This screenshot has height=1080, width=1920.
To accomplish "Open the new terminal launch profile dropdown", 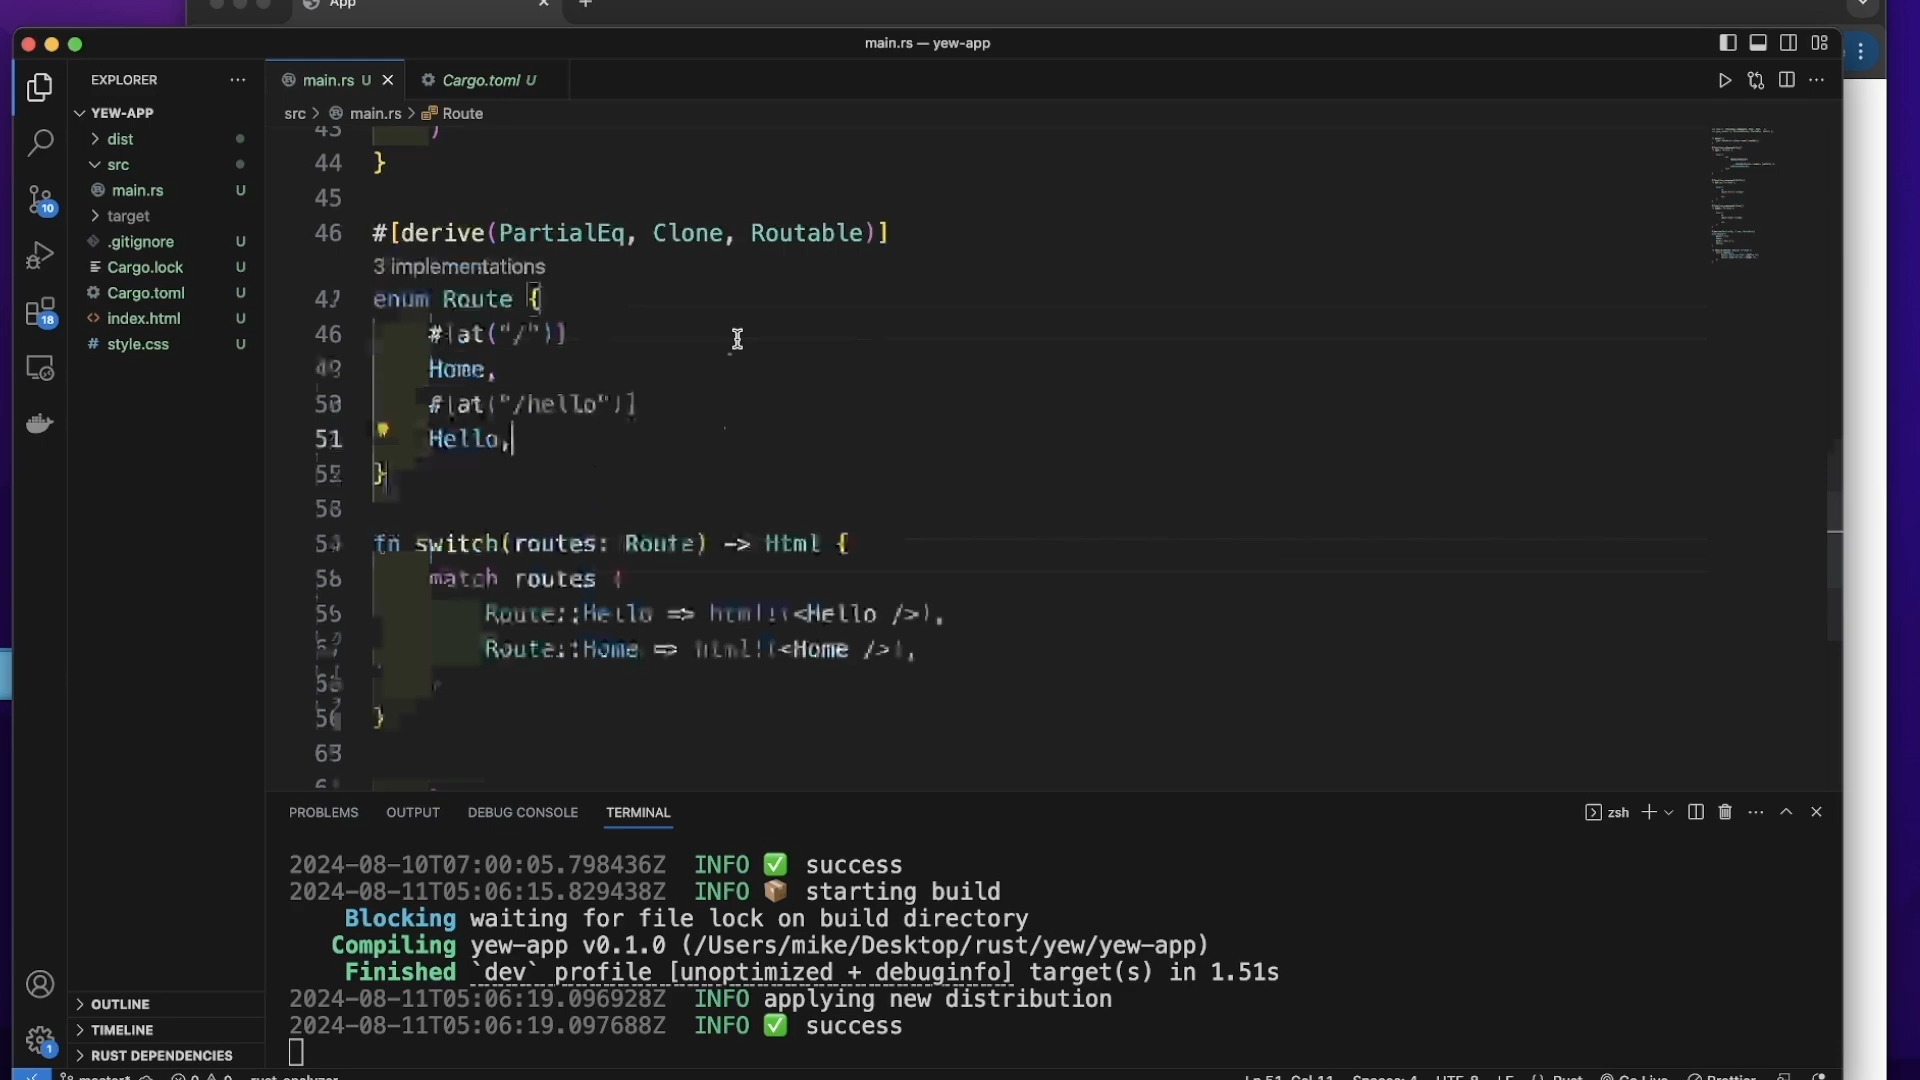I will 1669,813.
